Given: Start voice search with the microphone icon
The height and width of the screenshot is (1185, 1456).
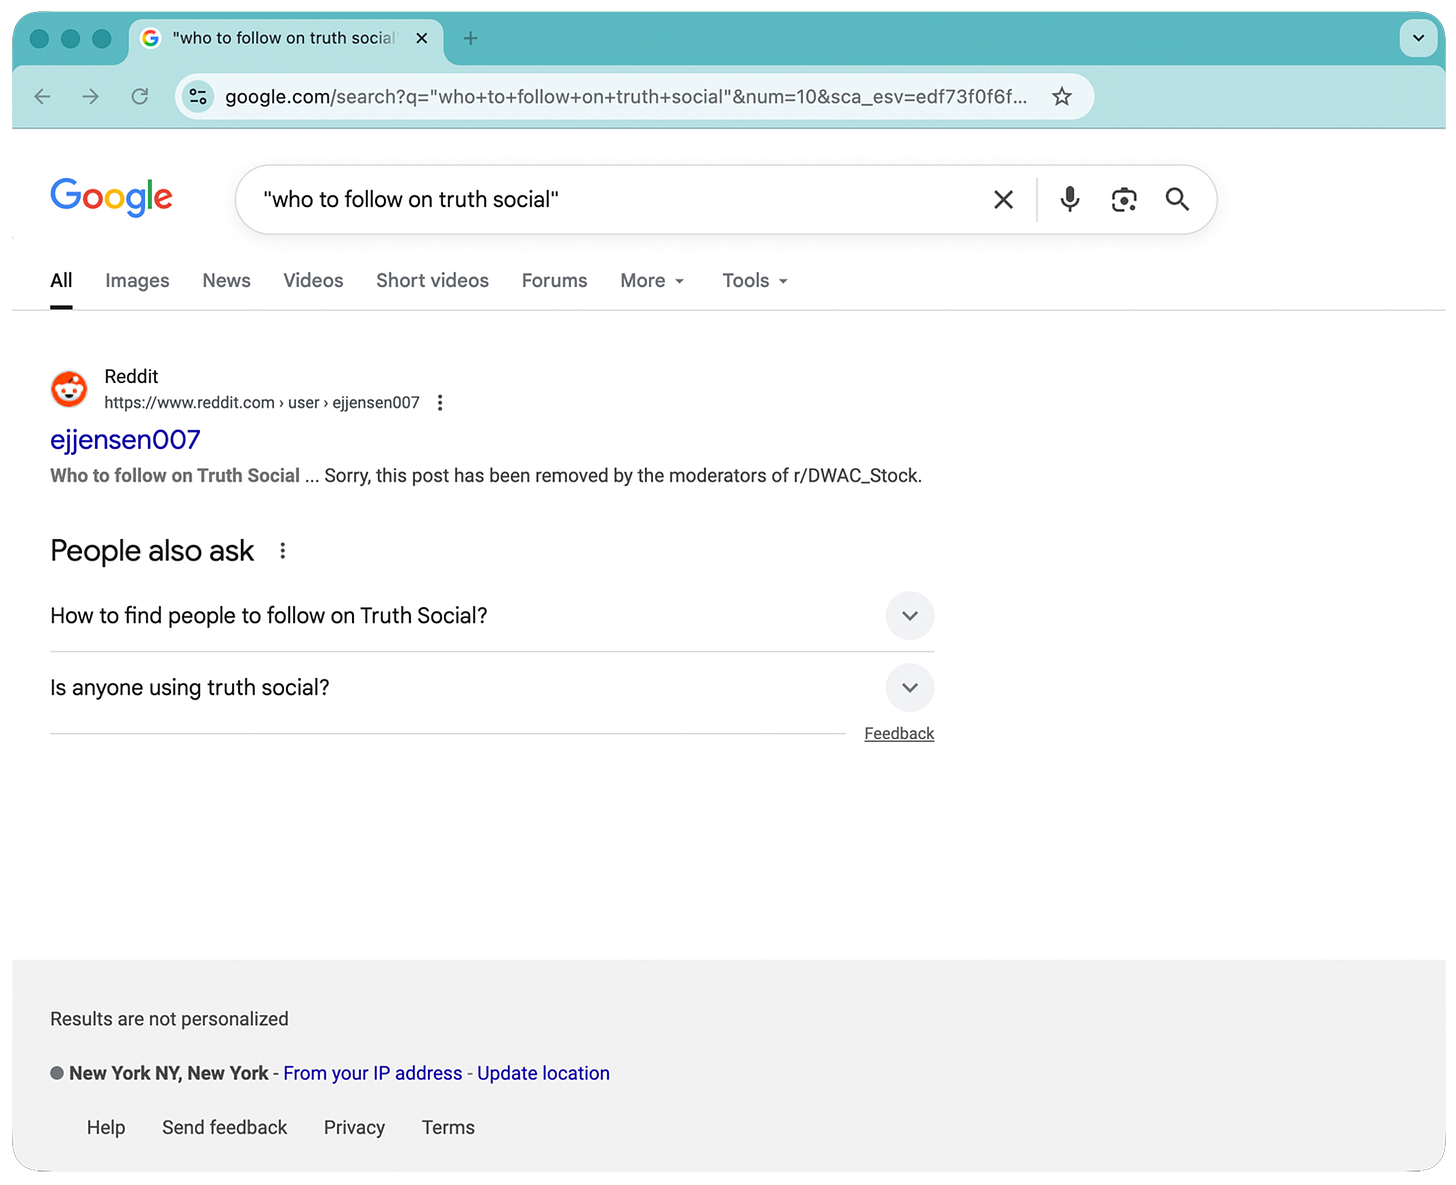Looking at the screenshot, I should click(1070, 199).
